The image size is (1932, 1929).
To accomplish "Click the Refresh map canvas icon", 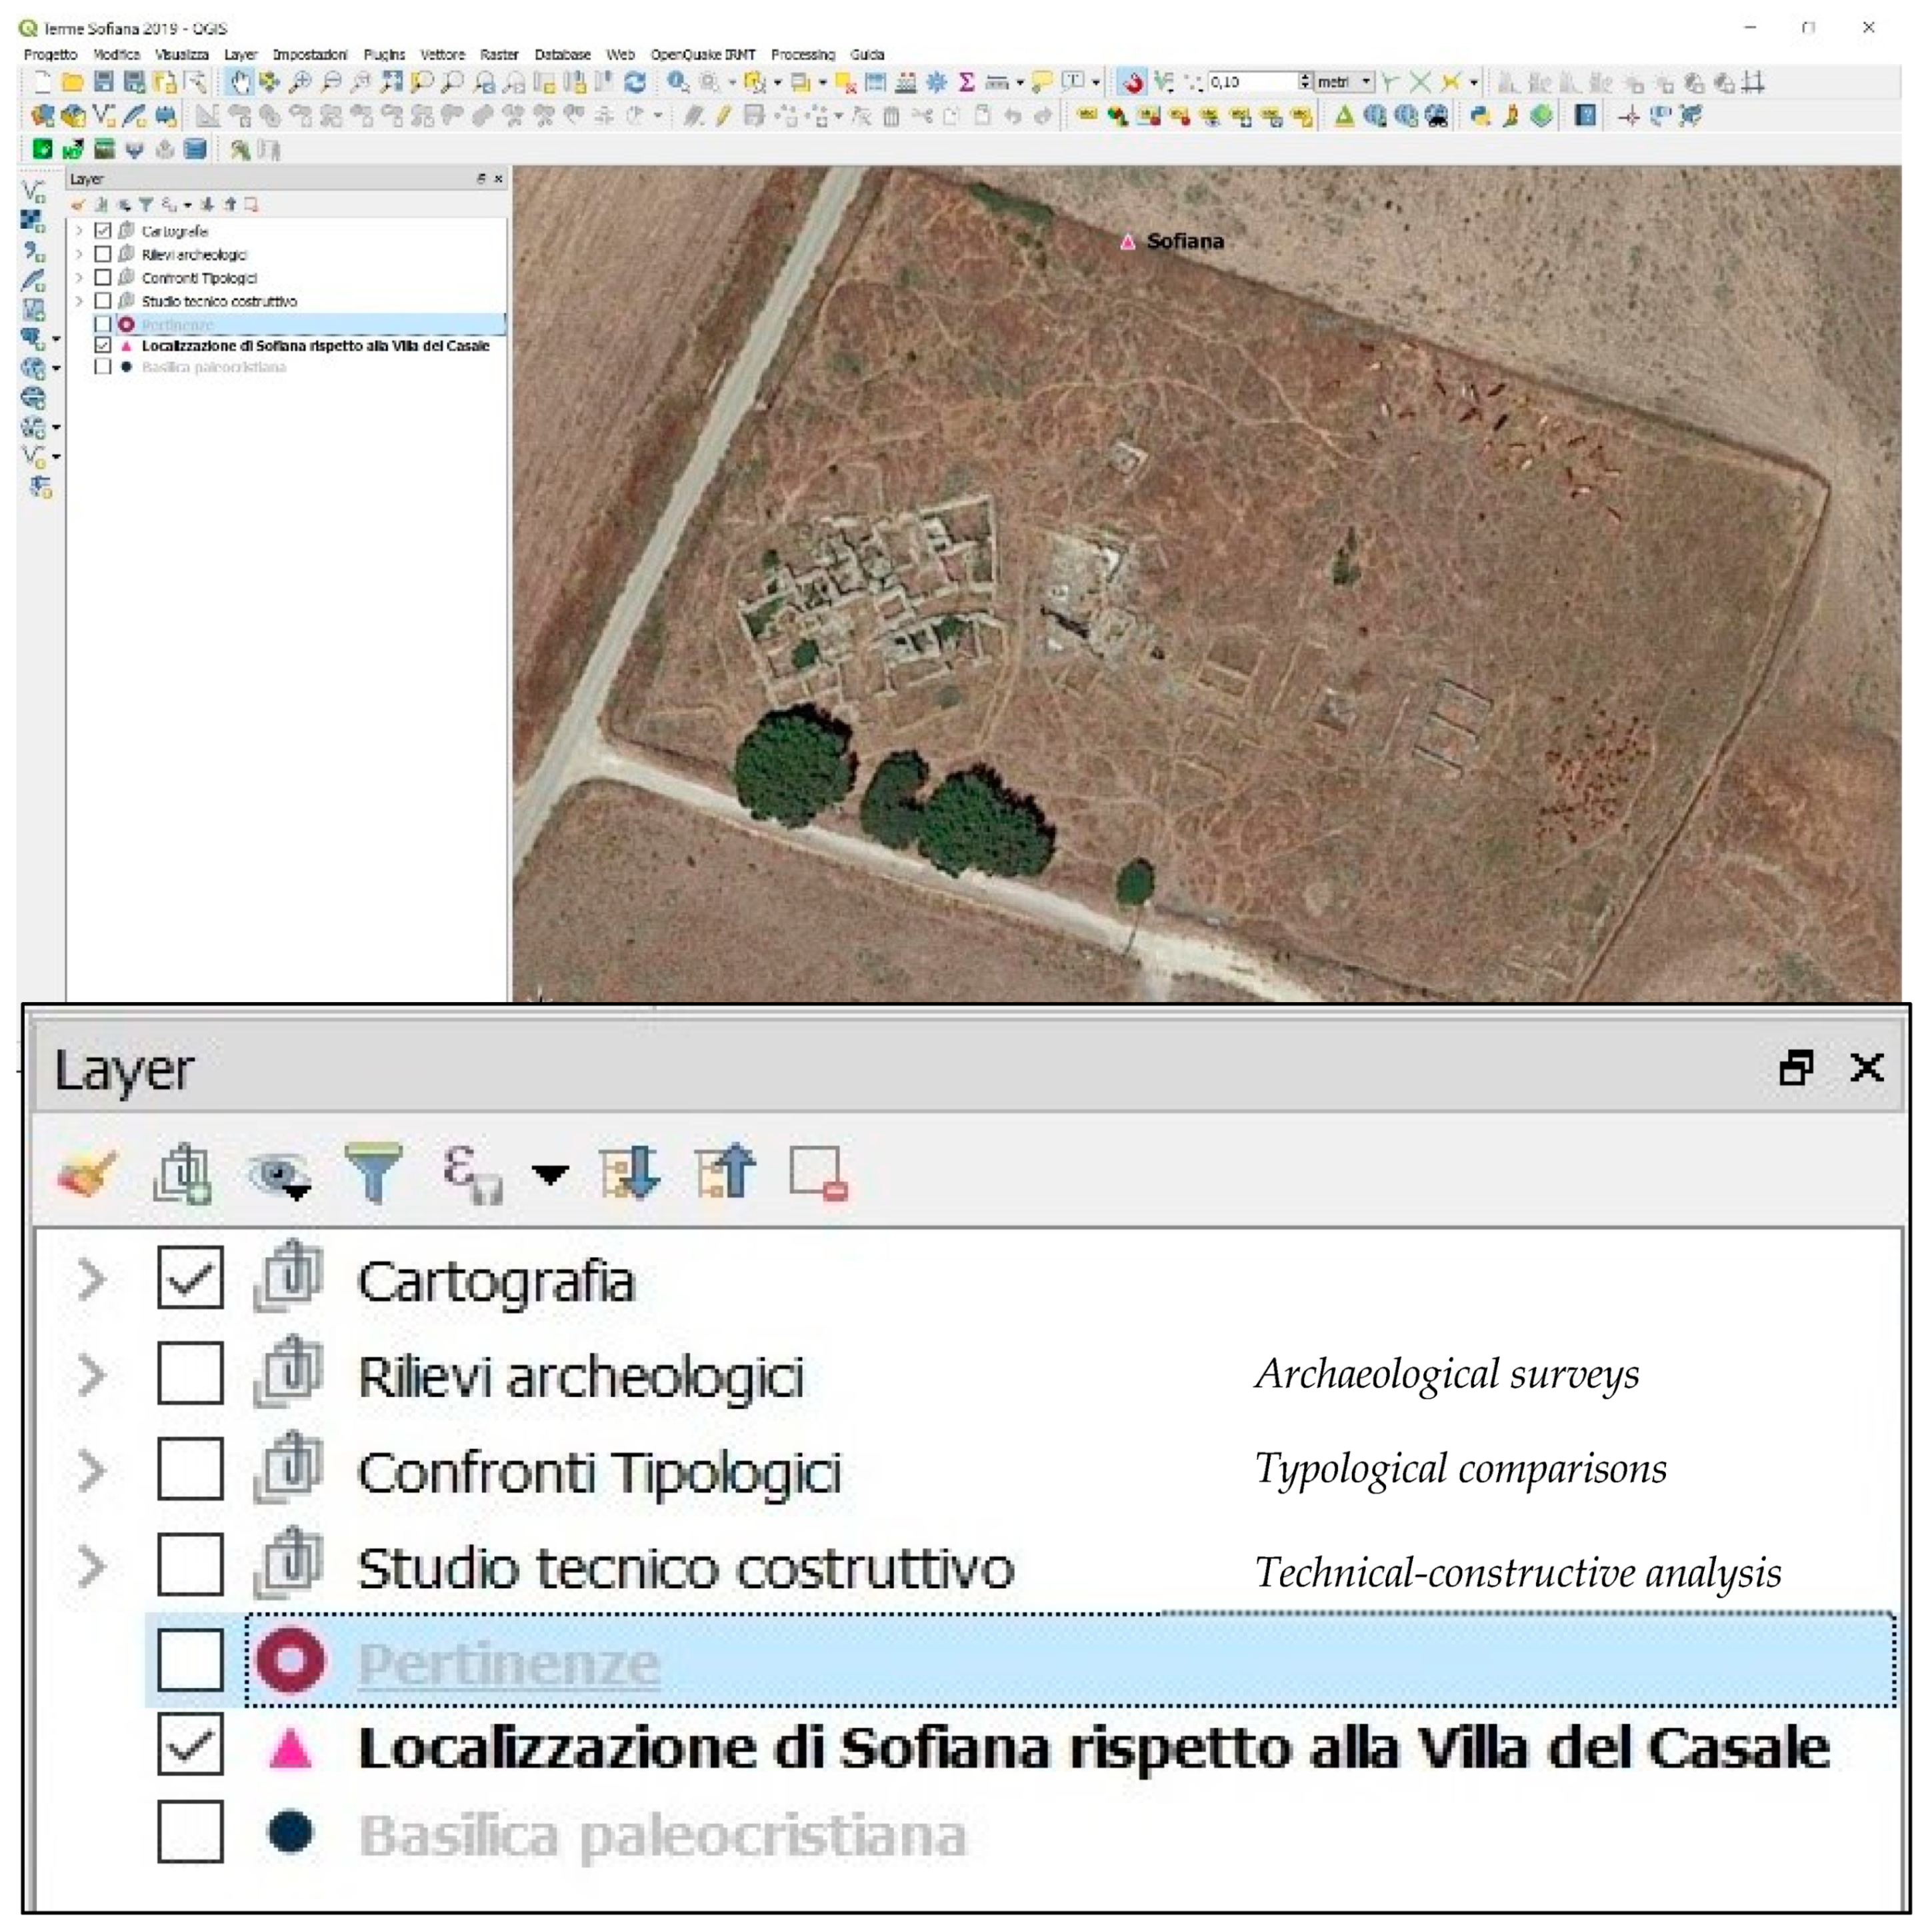I will tap(634, 83).
